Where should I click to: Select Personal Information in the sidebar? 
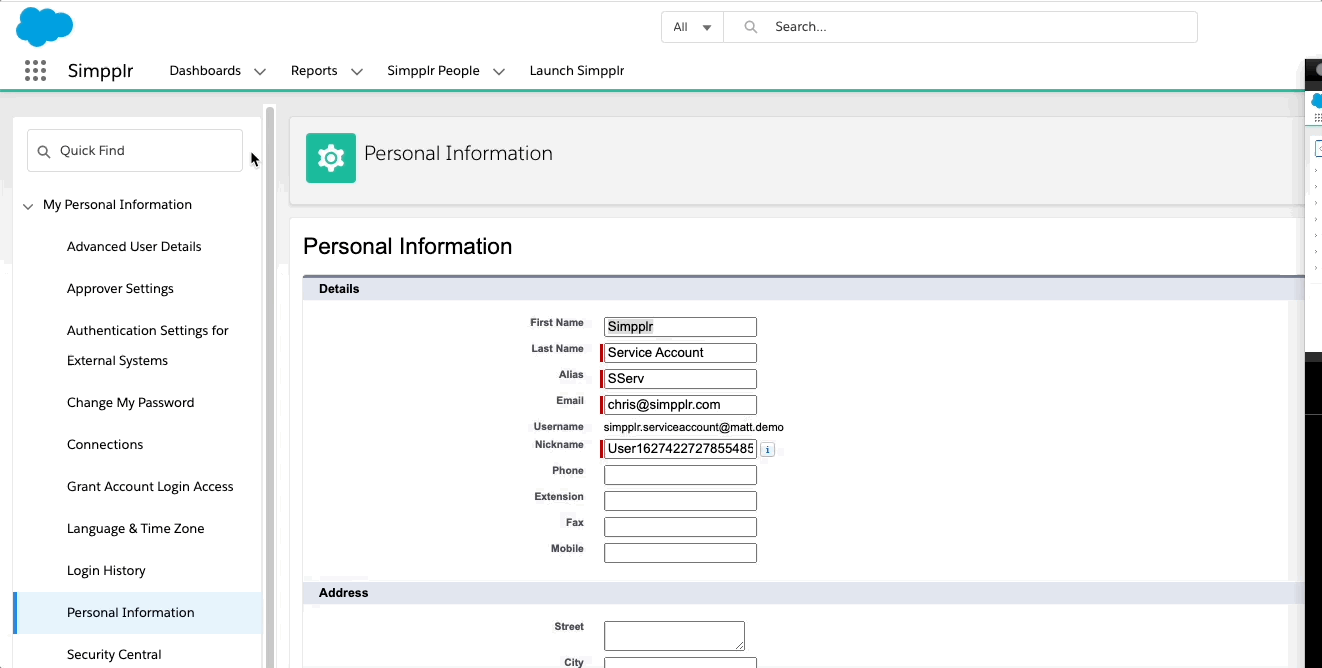[x=137, y=613]
